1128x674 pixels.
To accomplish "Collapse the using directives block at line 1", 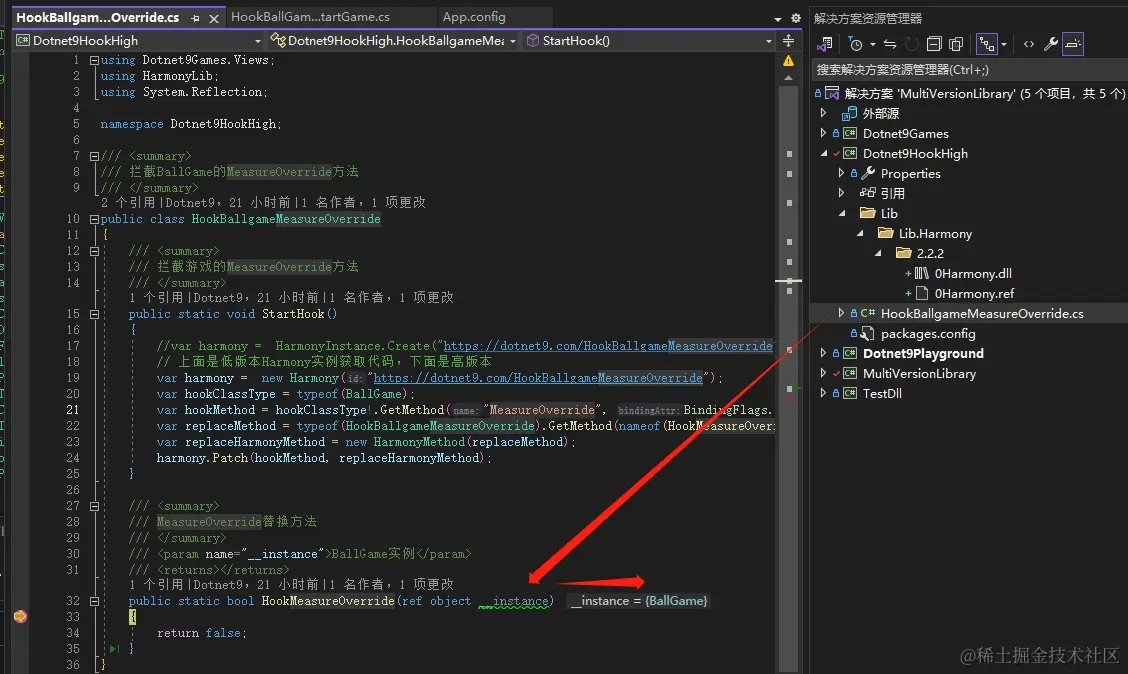I will [94, 60].
